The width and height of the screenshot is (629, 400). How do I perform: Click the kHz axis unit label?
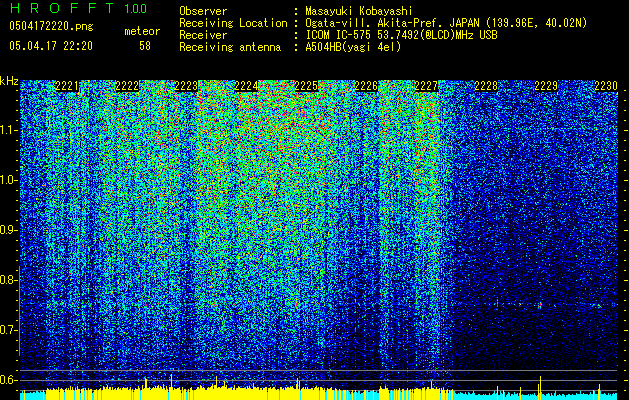point(9,81)
